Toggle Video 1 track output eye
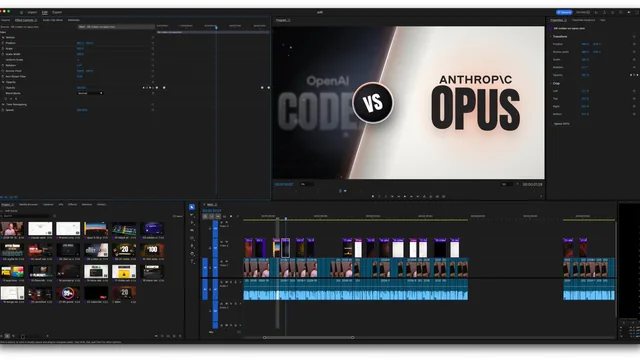The width and height of the screenshot is (640, 360). 227,262
